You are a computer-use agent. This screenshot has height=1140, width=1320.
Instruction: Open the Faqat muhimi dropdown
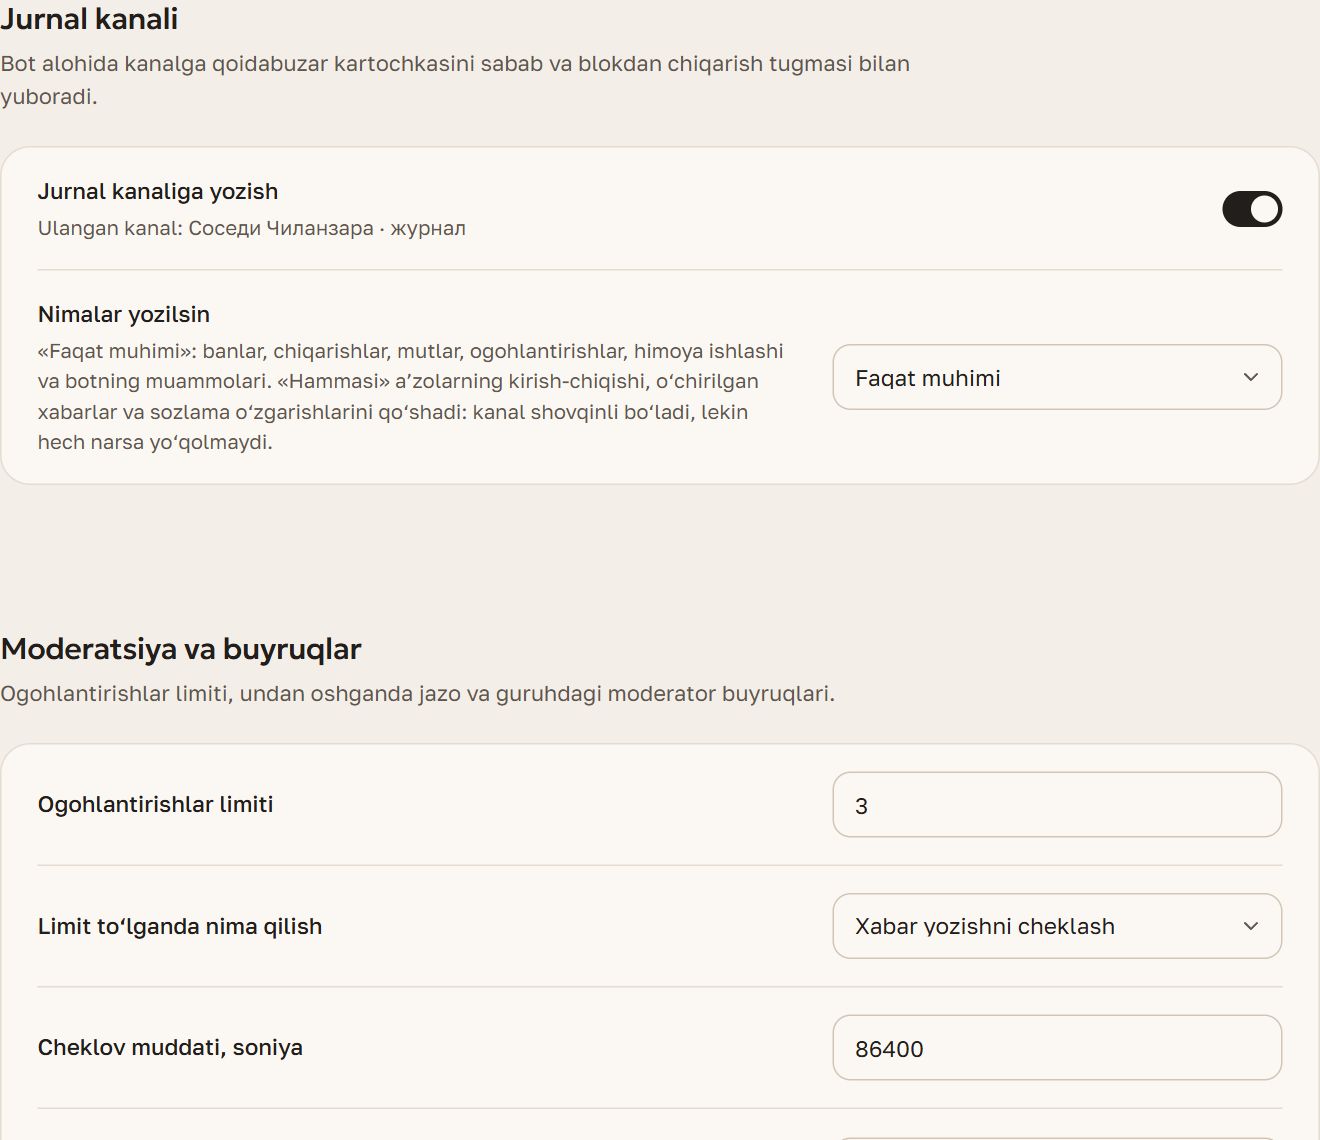coord(1057,377)
